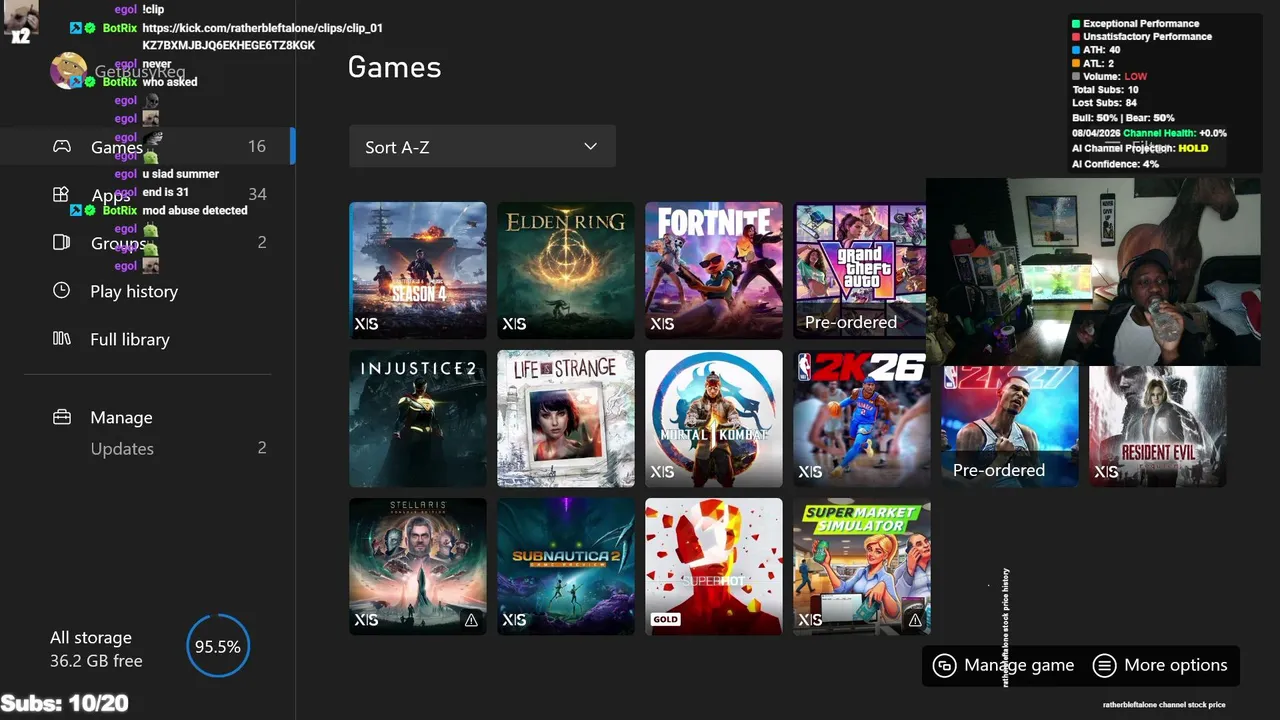This screenshot has height=720, width=1280.
Task: Launch the Superhot cover art
Action: (714, 566)
